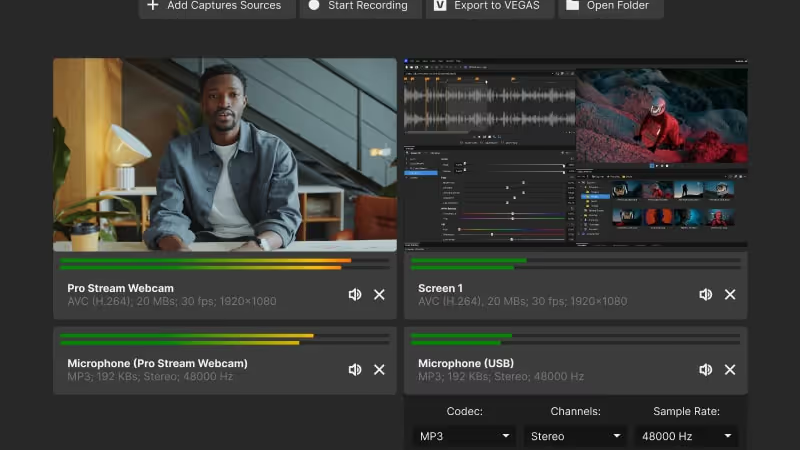This screenshot has height=450, width=800.
Task: Mute the Pro Stream Webcam video source
Action: point(355,294)
